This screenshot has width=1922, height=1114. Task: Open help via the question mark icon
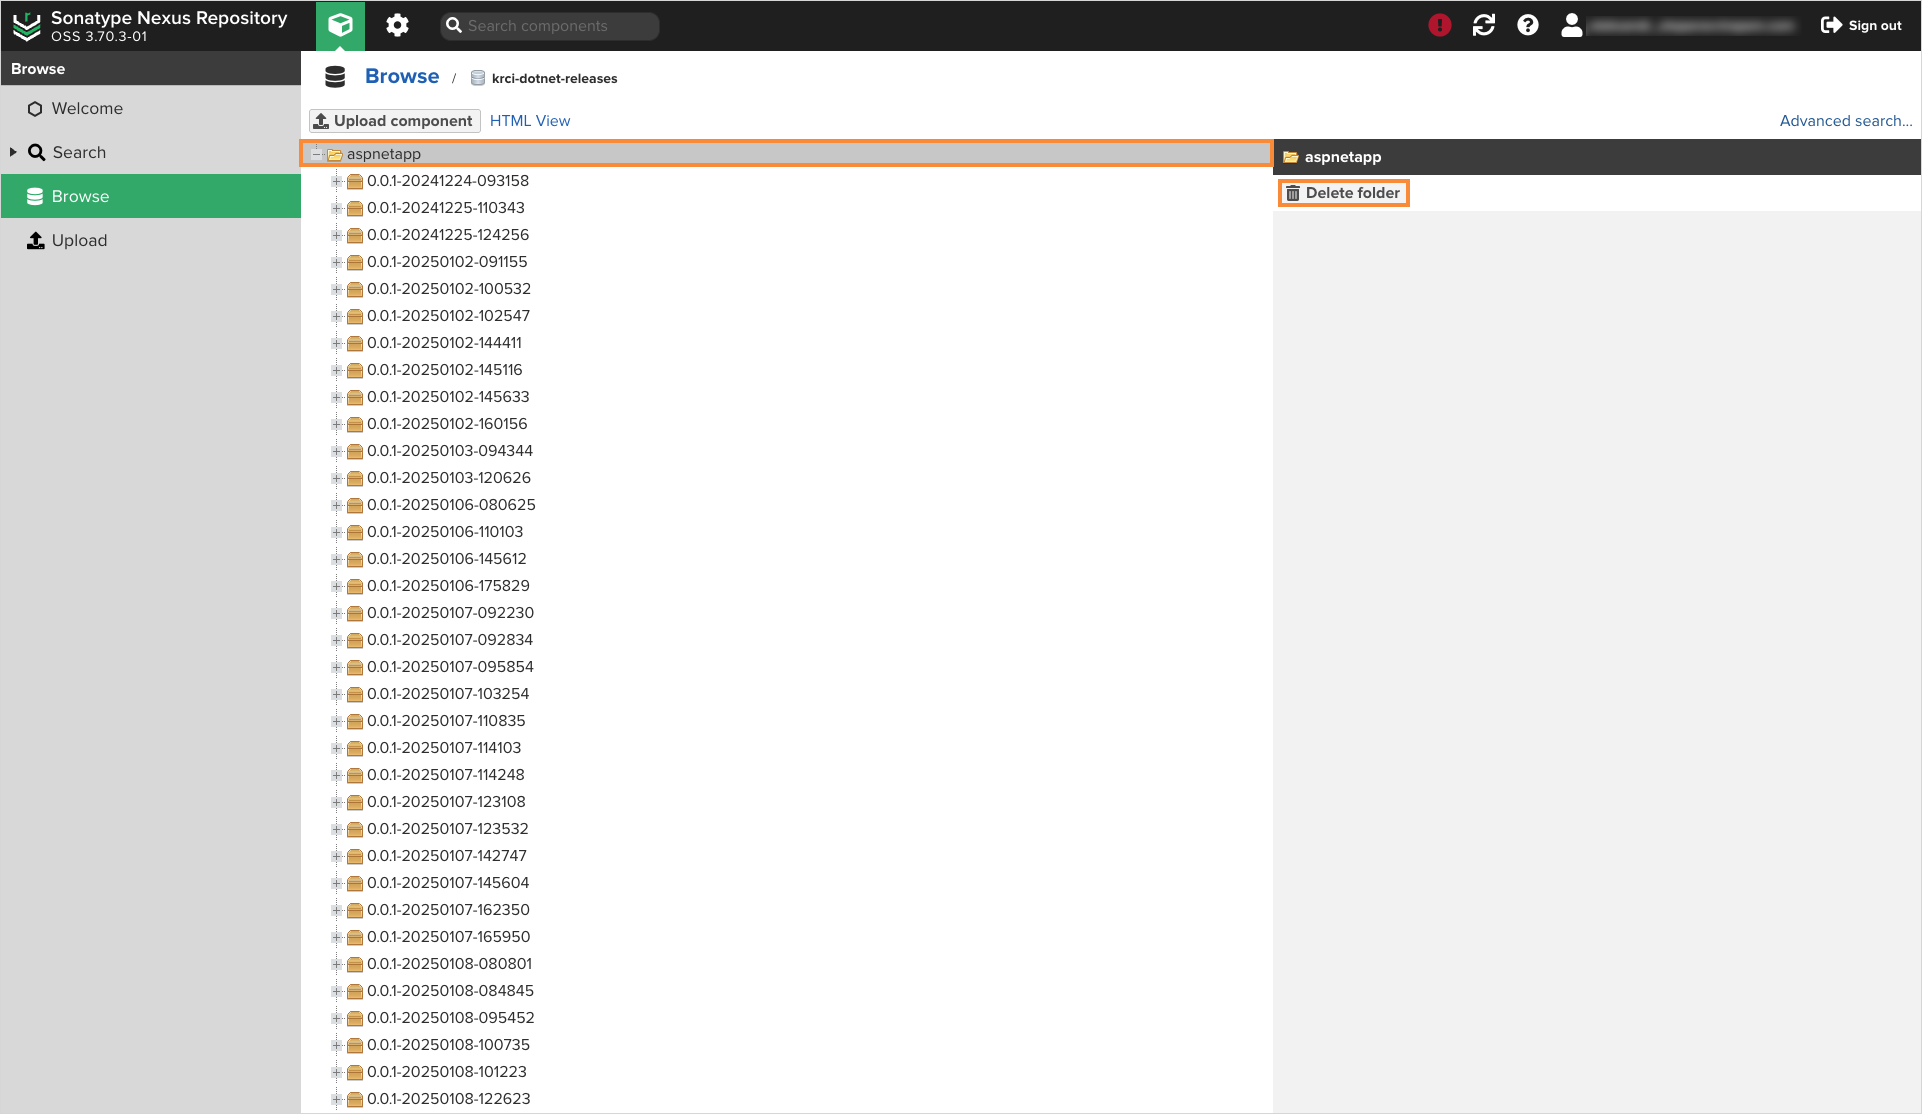[1527, 25]
